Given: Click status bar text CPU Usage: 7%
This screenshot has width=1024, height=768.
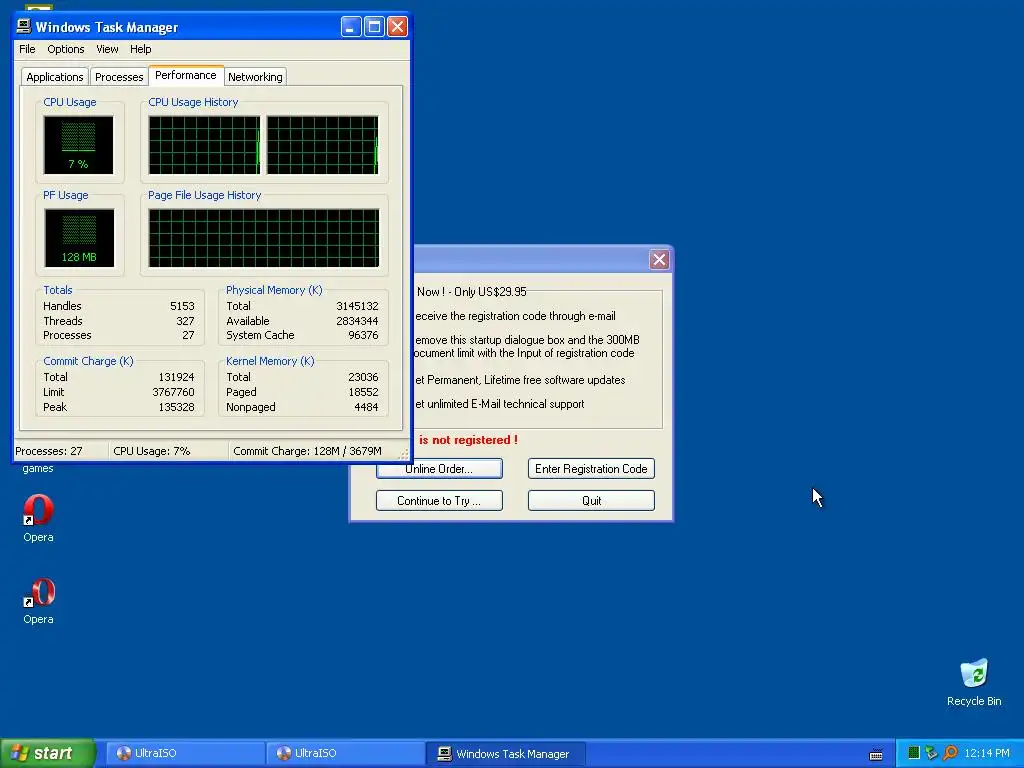Looking at the screenshot, I should pyautogui.click(x=152, y=451).
